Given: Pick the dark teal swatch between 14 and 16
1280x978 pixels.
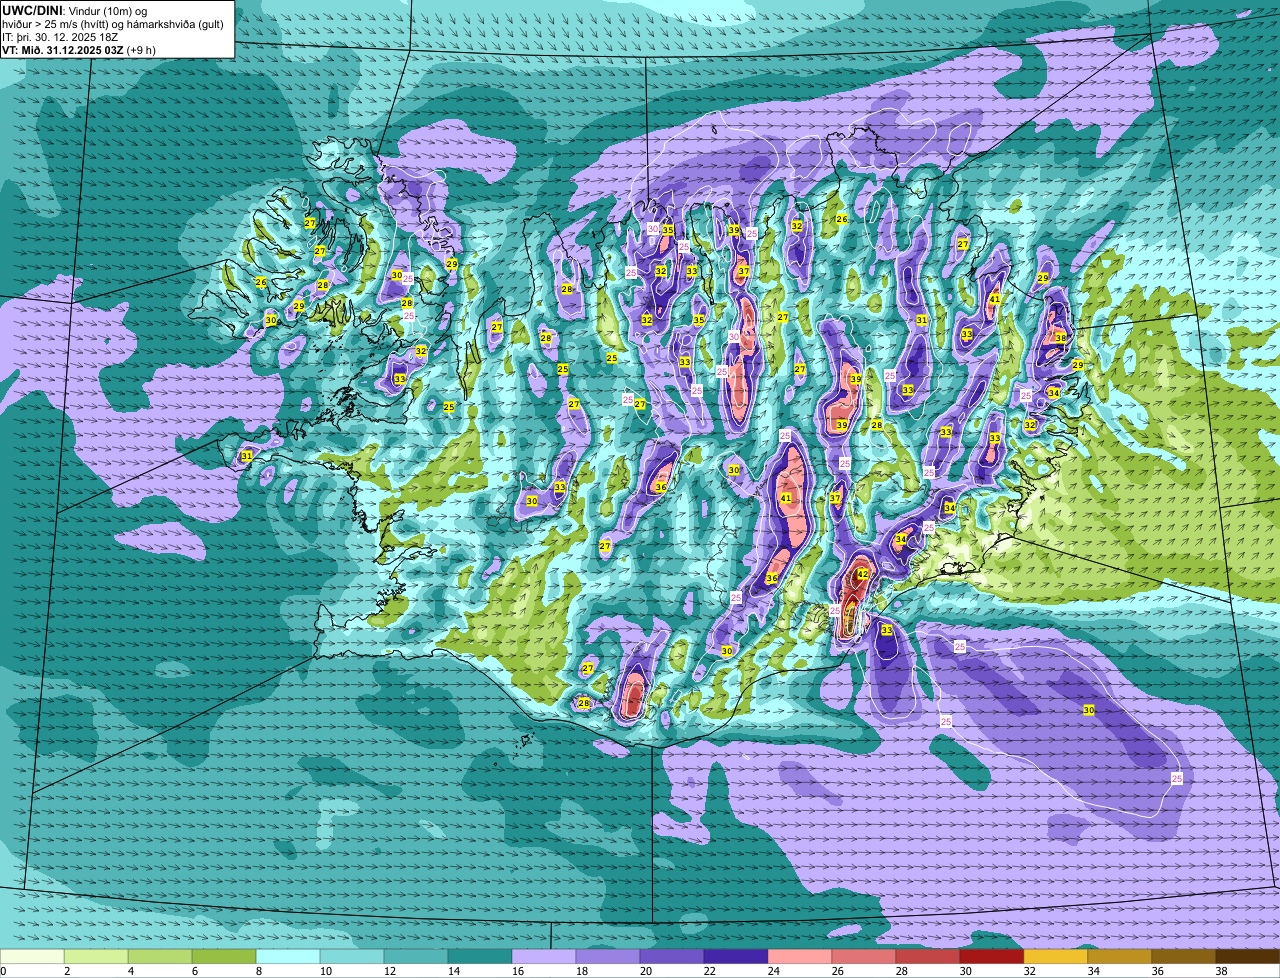Looking at the screenshot, I should (x=480, y=956).
